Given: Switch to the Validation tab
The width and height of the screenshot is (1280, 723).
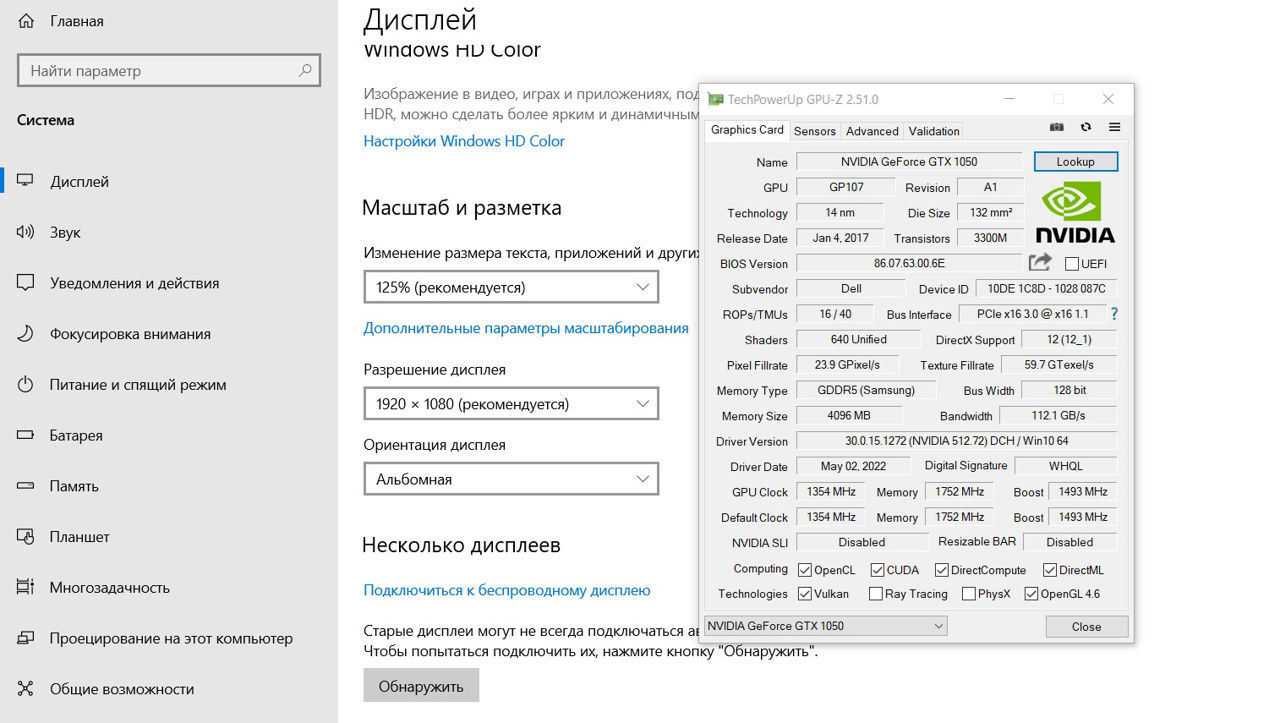Looking at the screenshot, I should [x=934, y=131].
